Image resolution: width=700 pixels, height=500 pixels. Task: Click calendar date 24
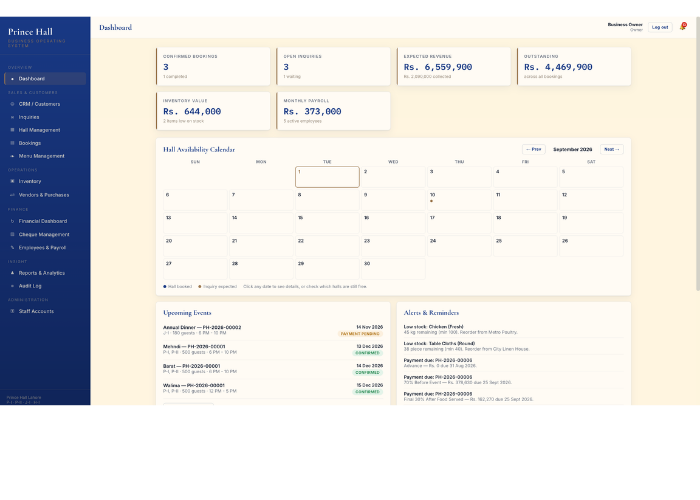(x=459, y=246)
